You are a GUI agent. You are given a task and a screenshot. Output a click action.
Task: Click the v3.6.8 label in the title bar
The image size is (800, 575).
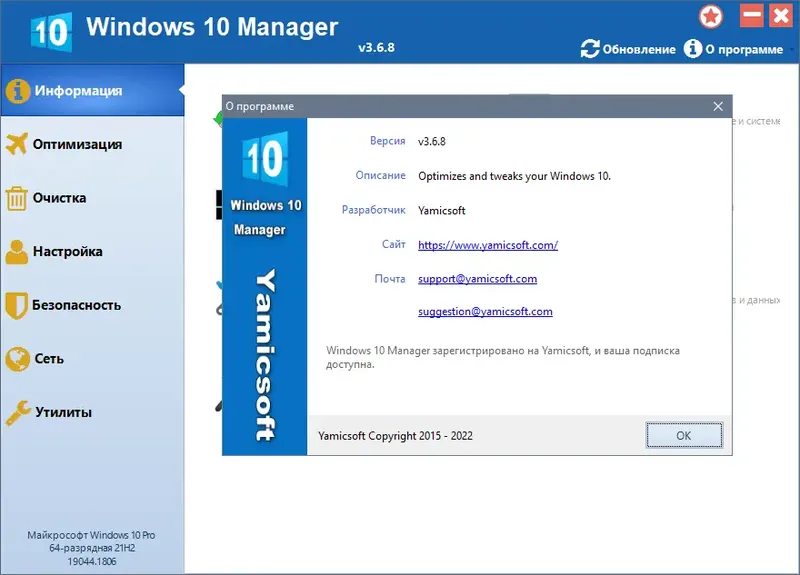tap(376, 47)
